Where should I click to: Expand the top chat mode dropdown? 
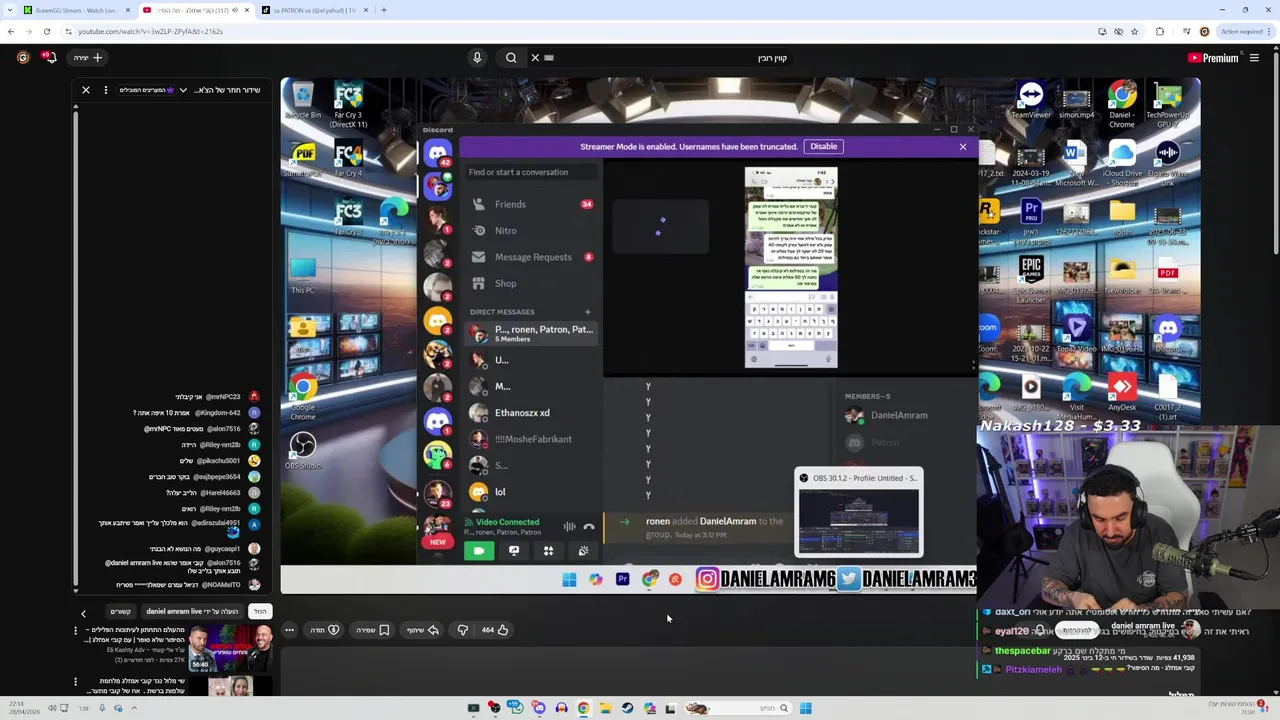coord(183,90)
